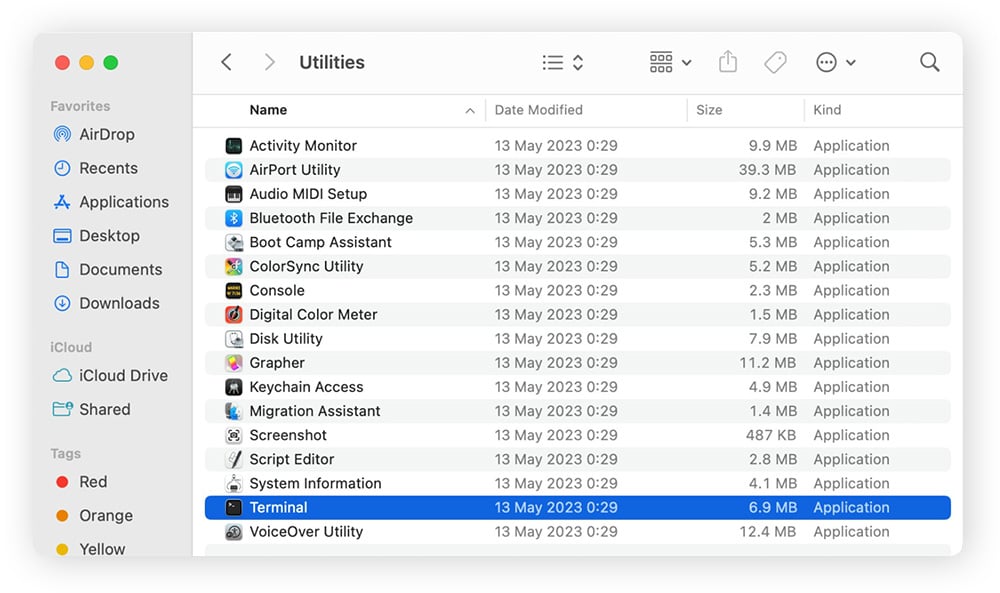The width and height of the screenshot is (1000, 593).
Task: Select the Keychain Access name
Action: tap(306, 387)
